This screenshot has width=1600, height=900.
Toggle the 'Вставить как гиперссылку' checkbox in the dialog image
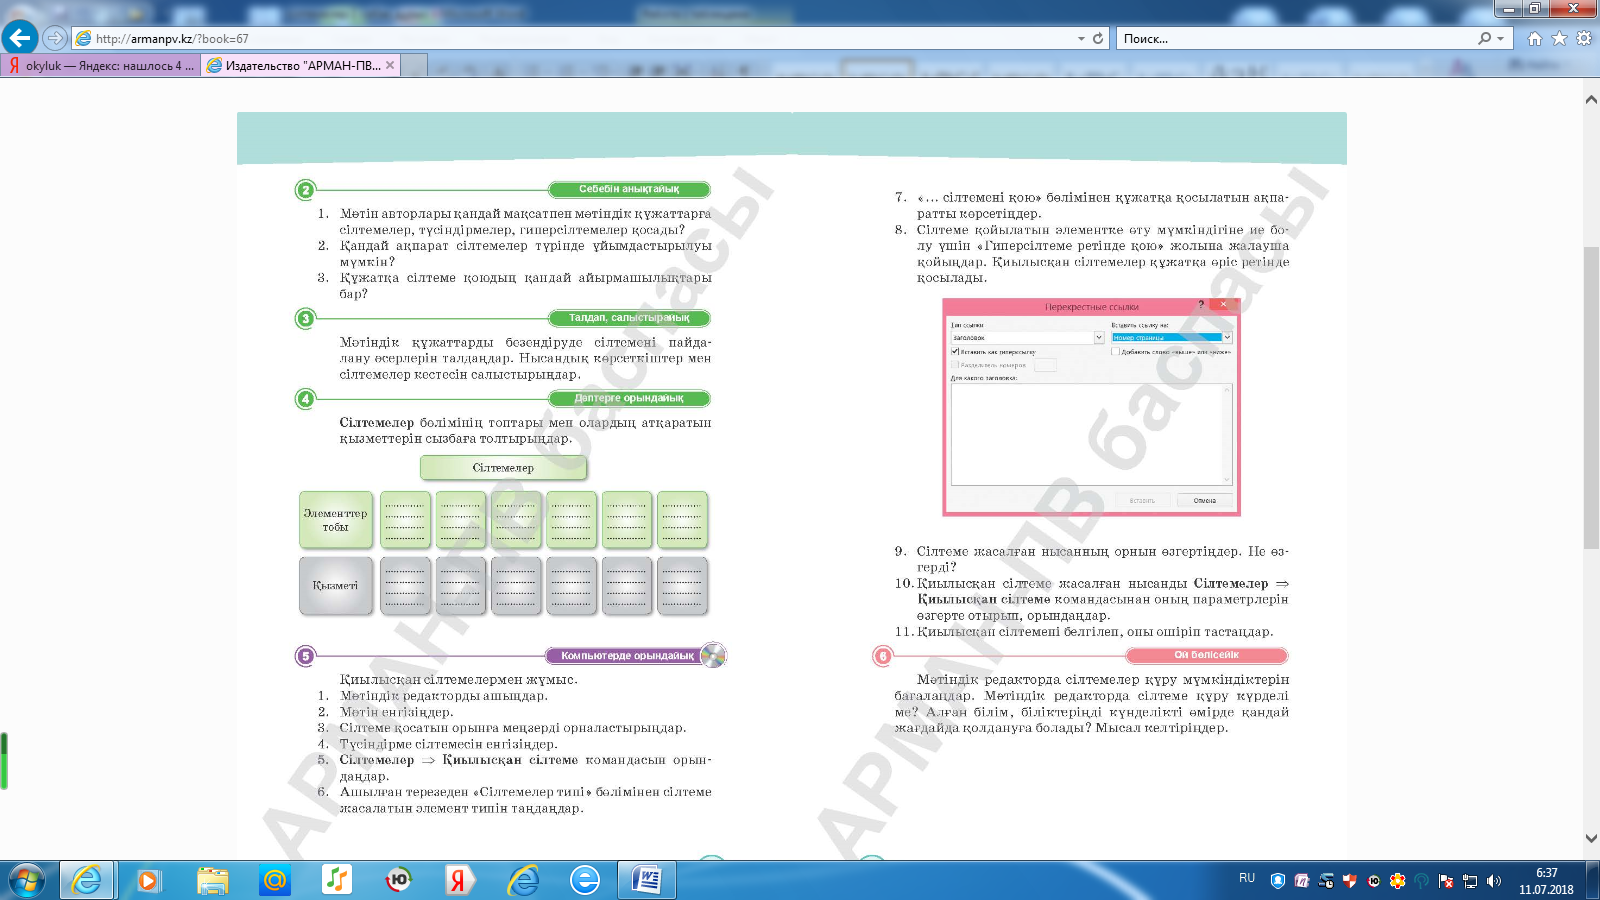[x=955, y=352]
